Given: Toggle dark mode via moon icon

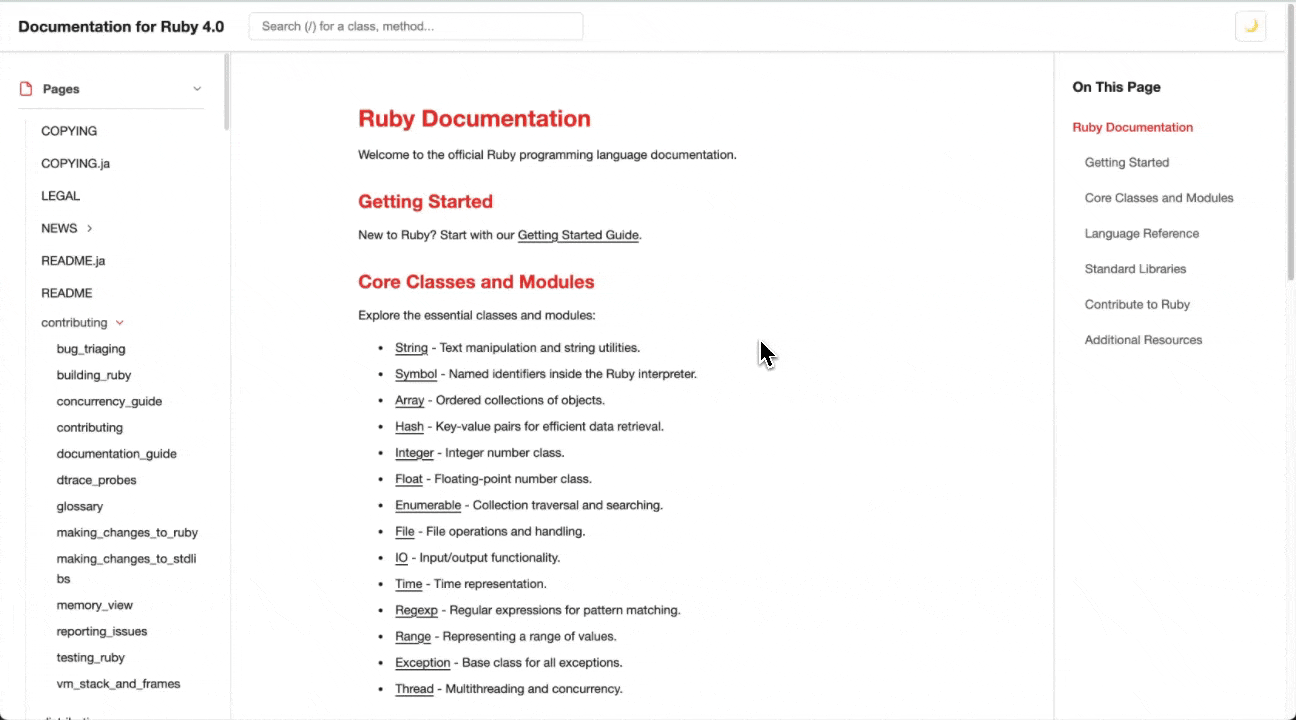Looking at the screenshot, I should 1250,26.
